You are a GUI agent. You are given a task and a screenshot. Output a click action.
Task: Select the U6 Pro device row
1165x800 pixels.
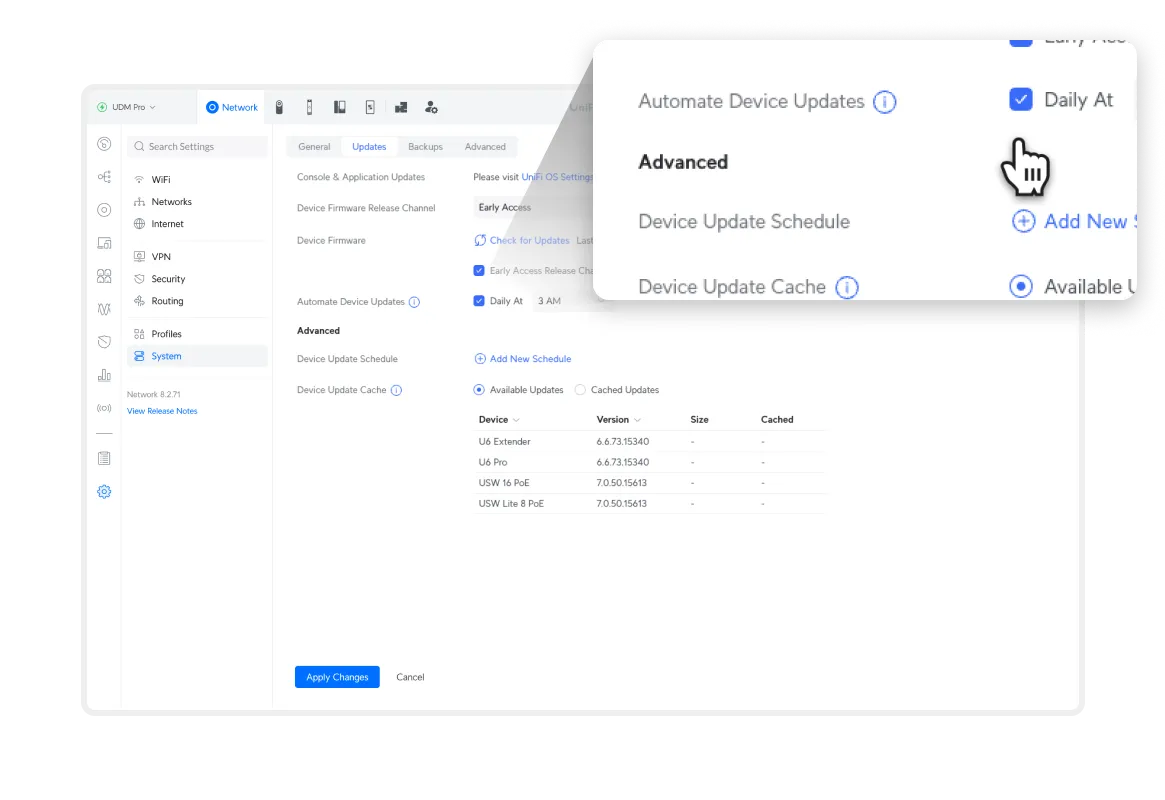(649, 462)
